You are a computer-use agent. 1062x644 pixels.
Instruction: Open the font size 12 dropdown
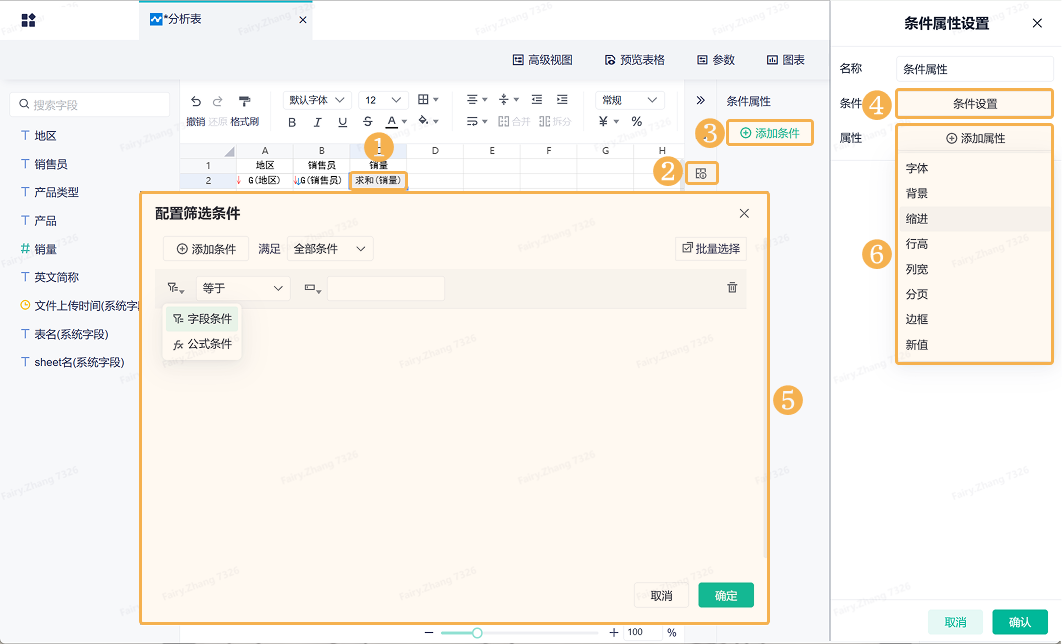pos(383,100)
